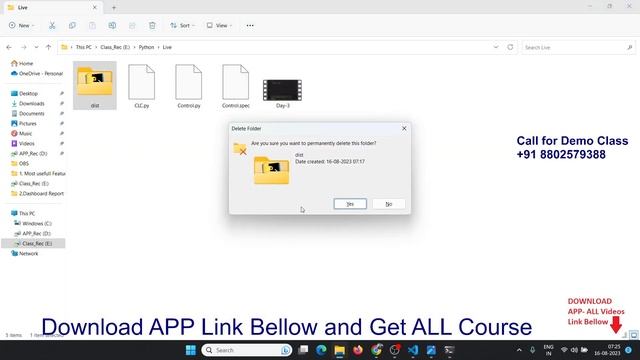The image size is (640, 360).
Task: Open Desktop in quick access
Action: [x=24, y=93]
